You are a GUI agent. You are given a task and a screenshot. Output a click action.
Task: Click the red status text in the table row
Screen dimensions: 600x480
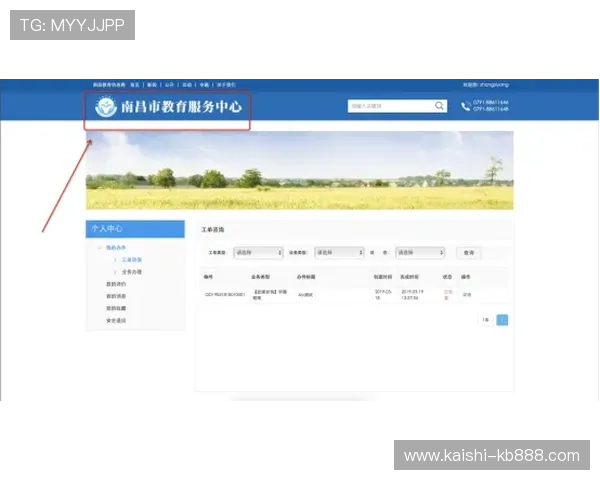(448, 295)
